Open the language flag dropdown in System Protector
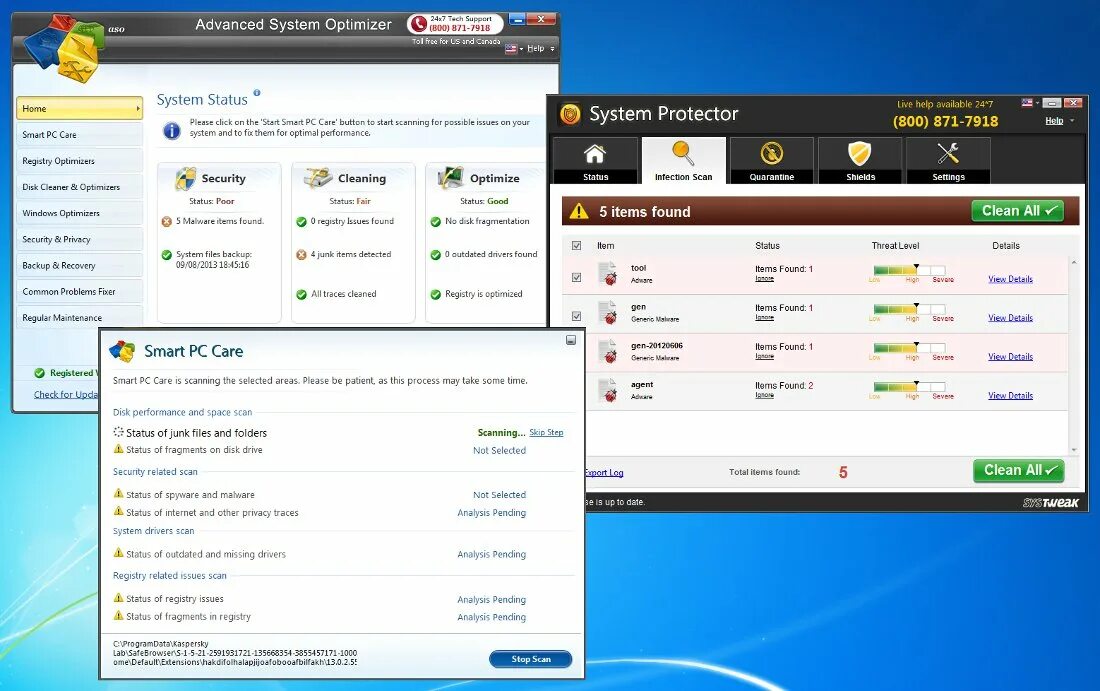Image resolution: width=1100 pixels, height=691 pixels. 1030,102
